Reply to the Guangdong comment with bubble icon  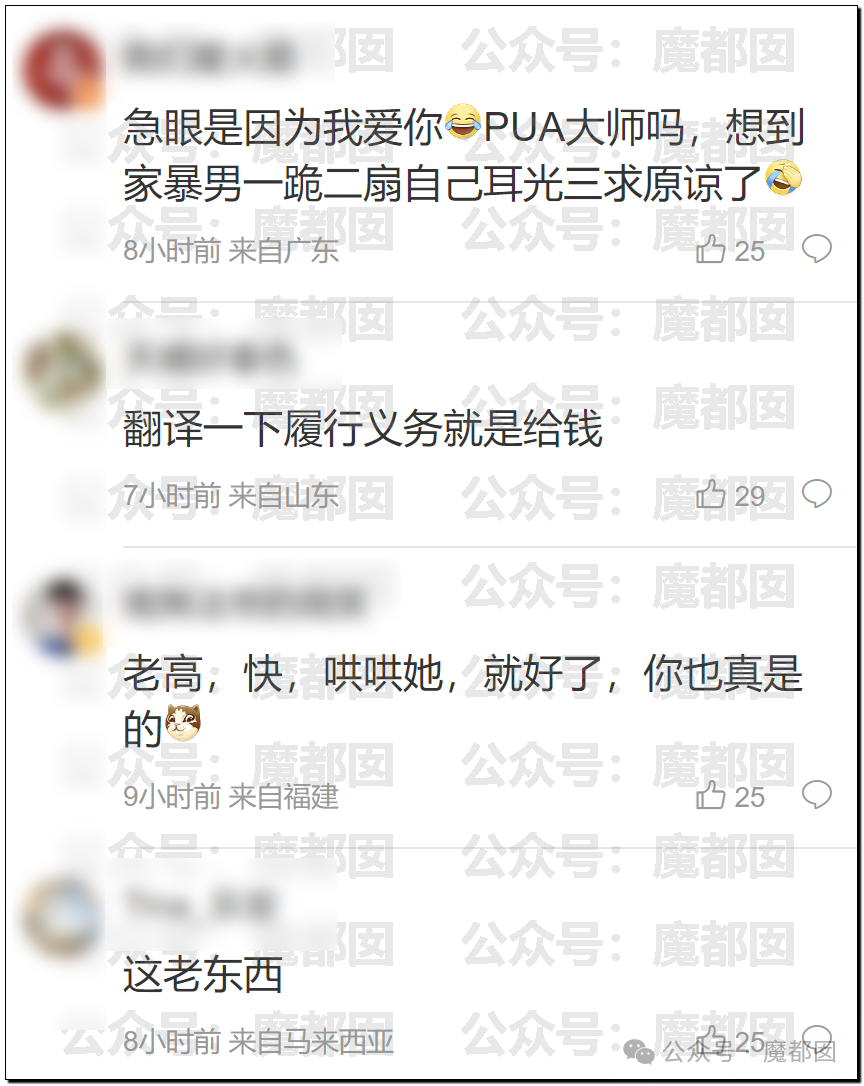816,249
